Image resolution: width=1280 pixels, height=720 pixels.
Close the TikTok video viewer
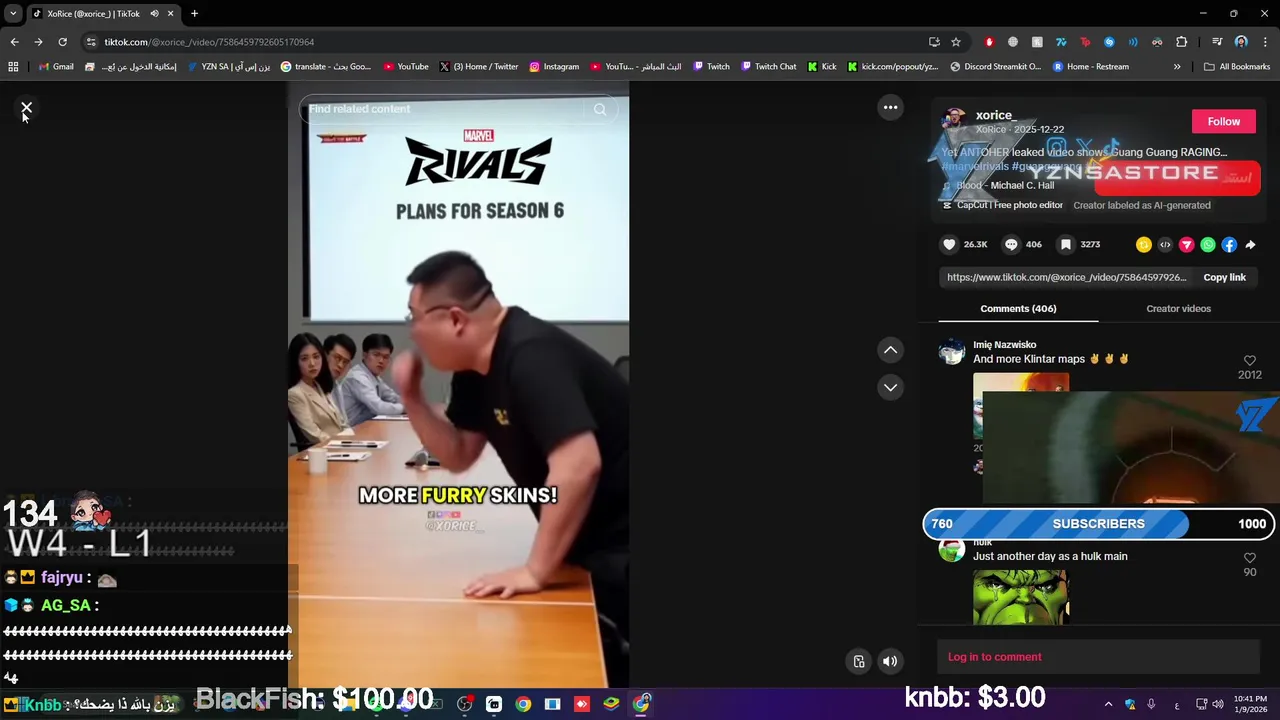pos(27,108)
